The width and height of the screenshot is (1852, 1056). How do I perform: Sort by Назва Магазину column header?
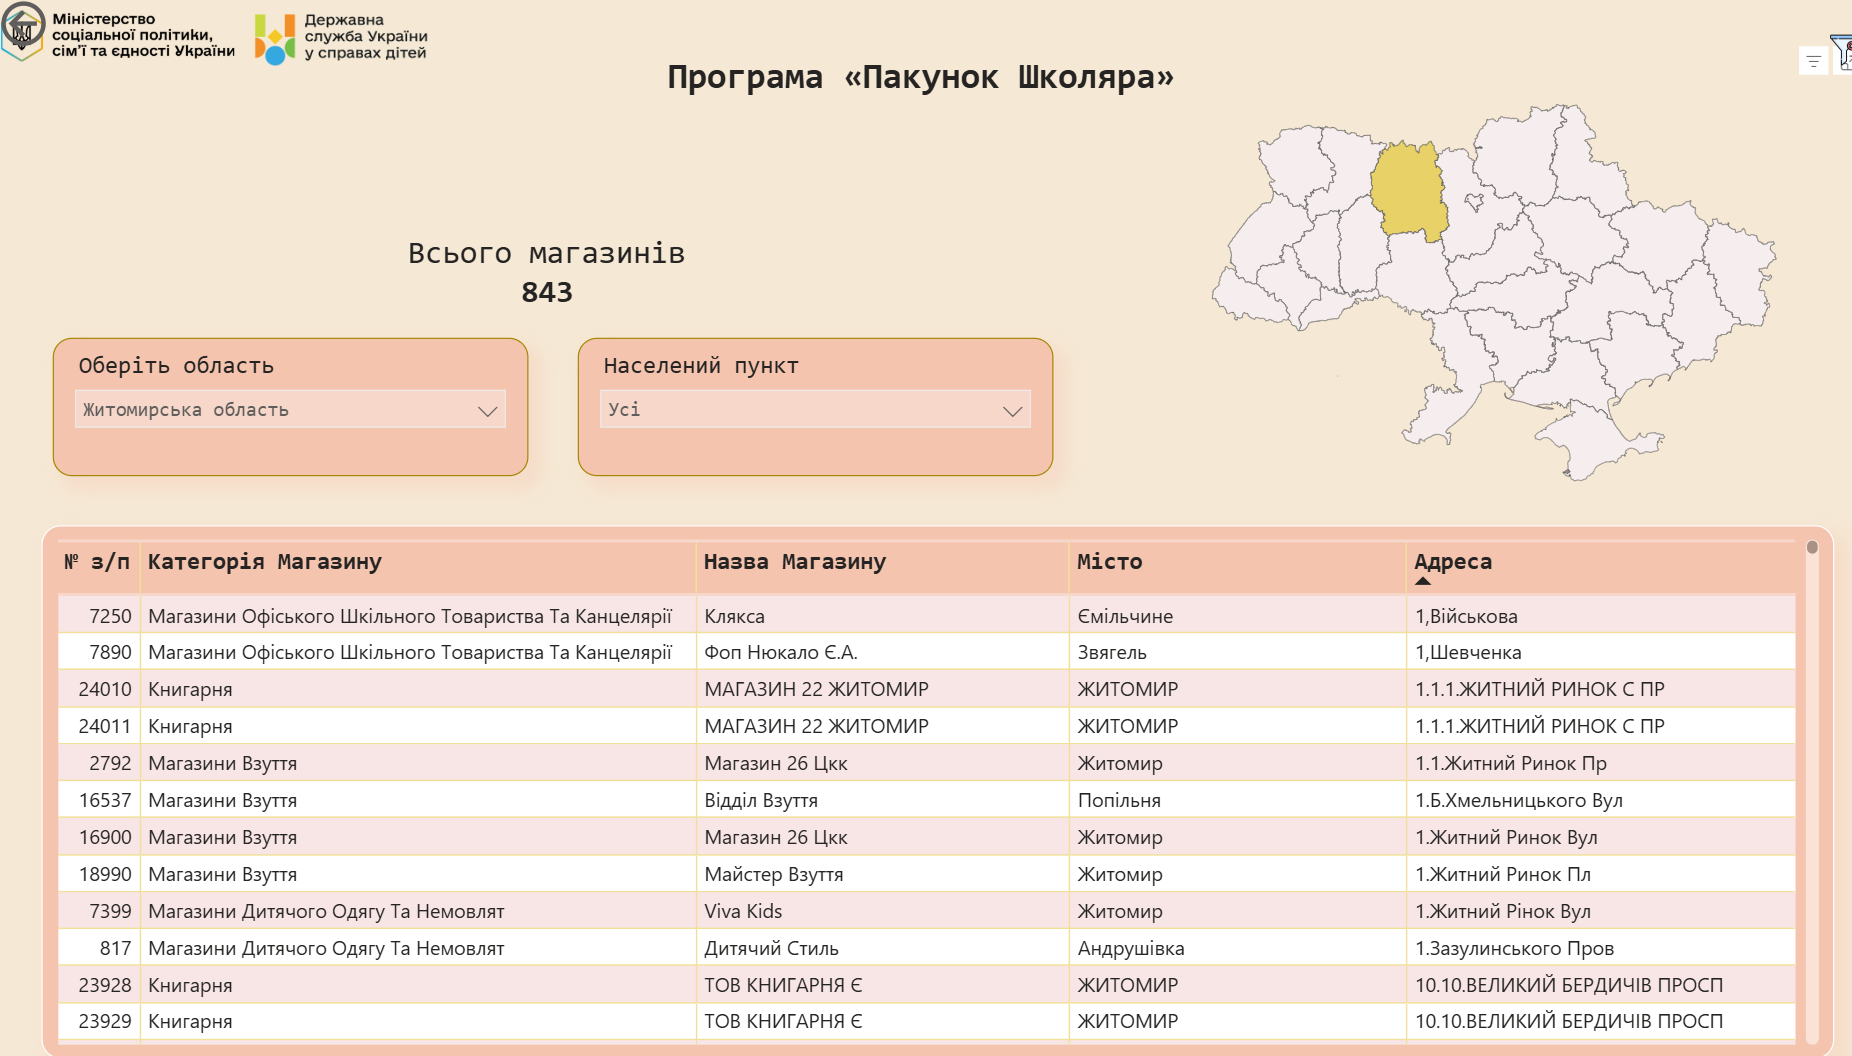click(795, 562)
